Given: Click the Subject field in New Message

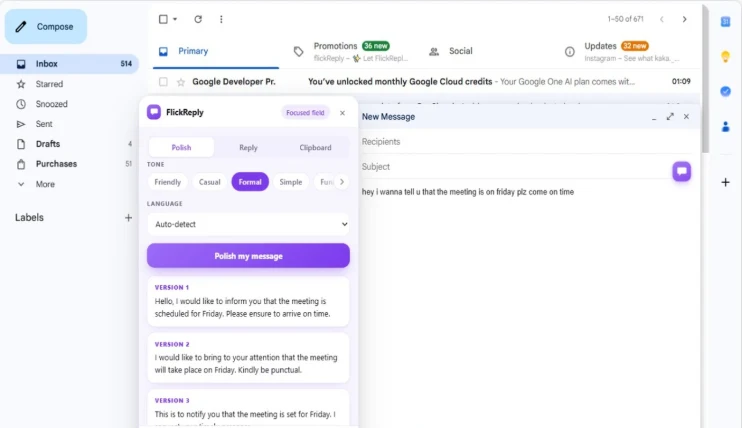Looking at the screenshot, I should pyautogui.click(x=515, y=167).
